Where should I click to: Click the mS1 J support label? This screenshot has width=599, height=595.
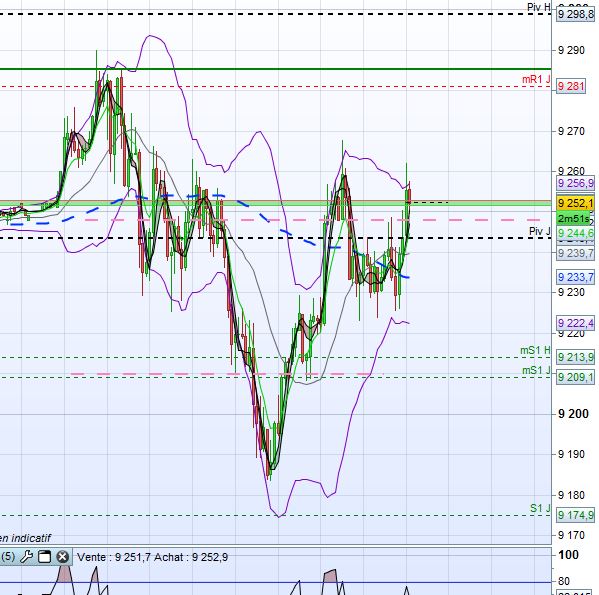pyautogui.click(x=536, y=370)
